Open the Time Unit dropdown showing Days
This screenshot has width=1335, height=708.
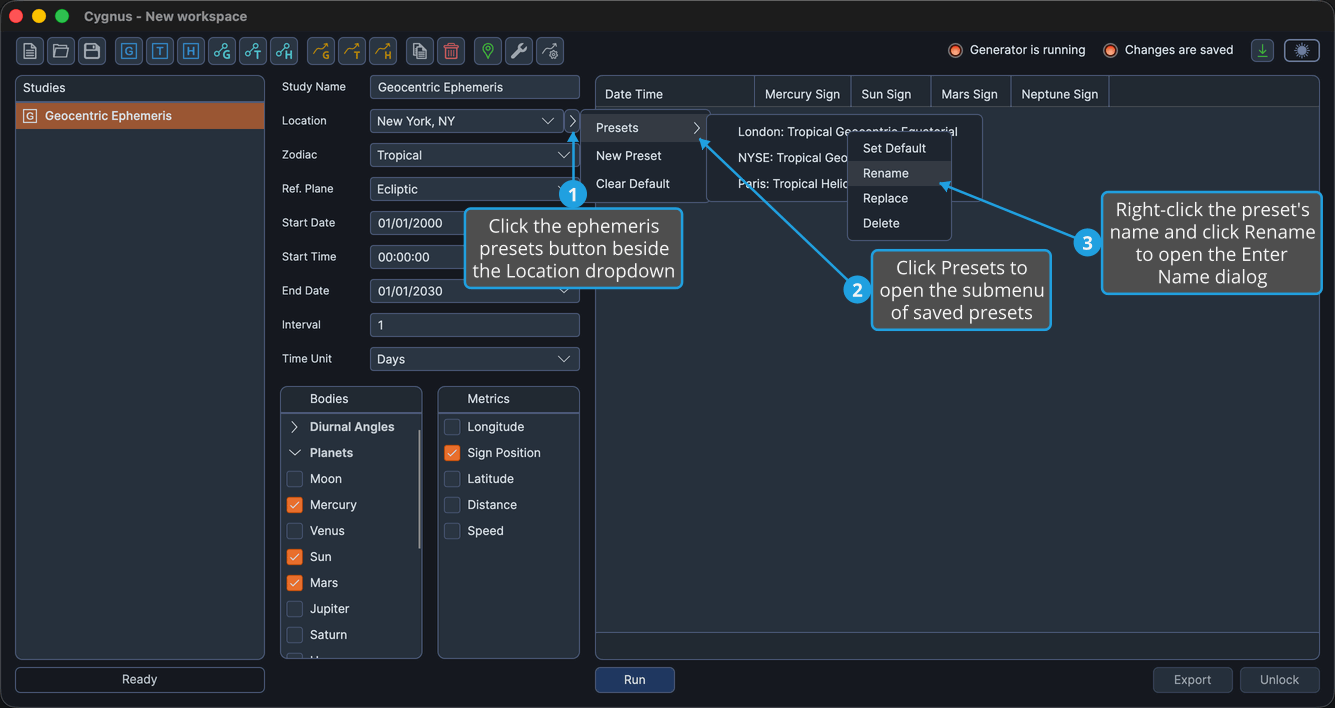pos(475,359)
